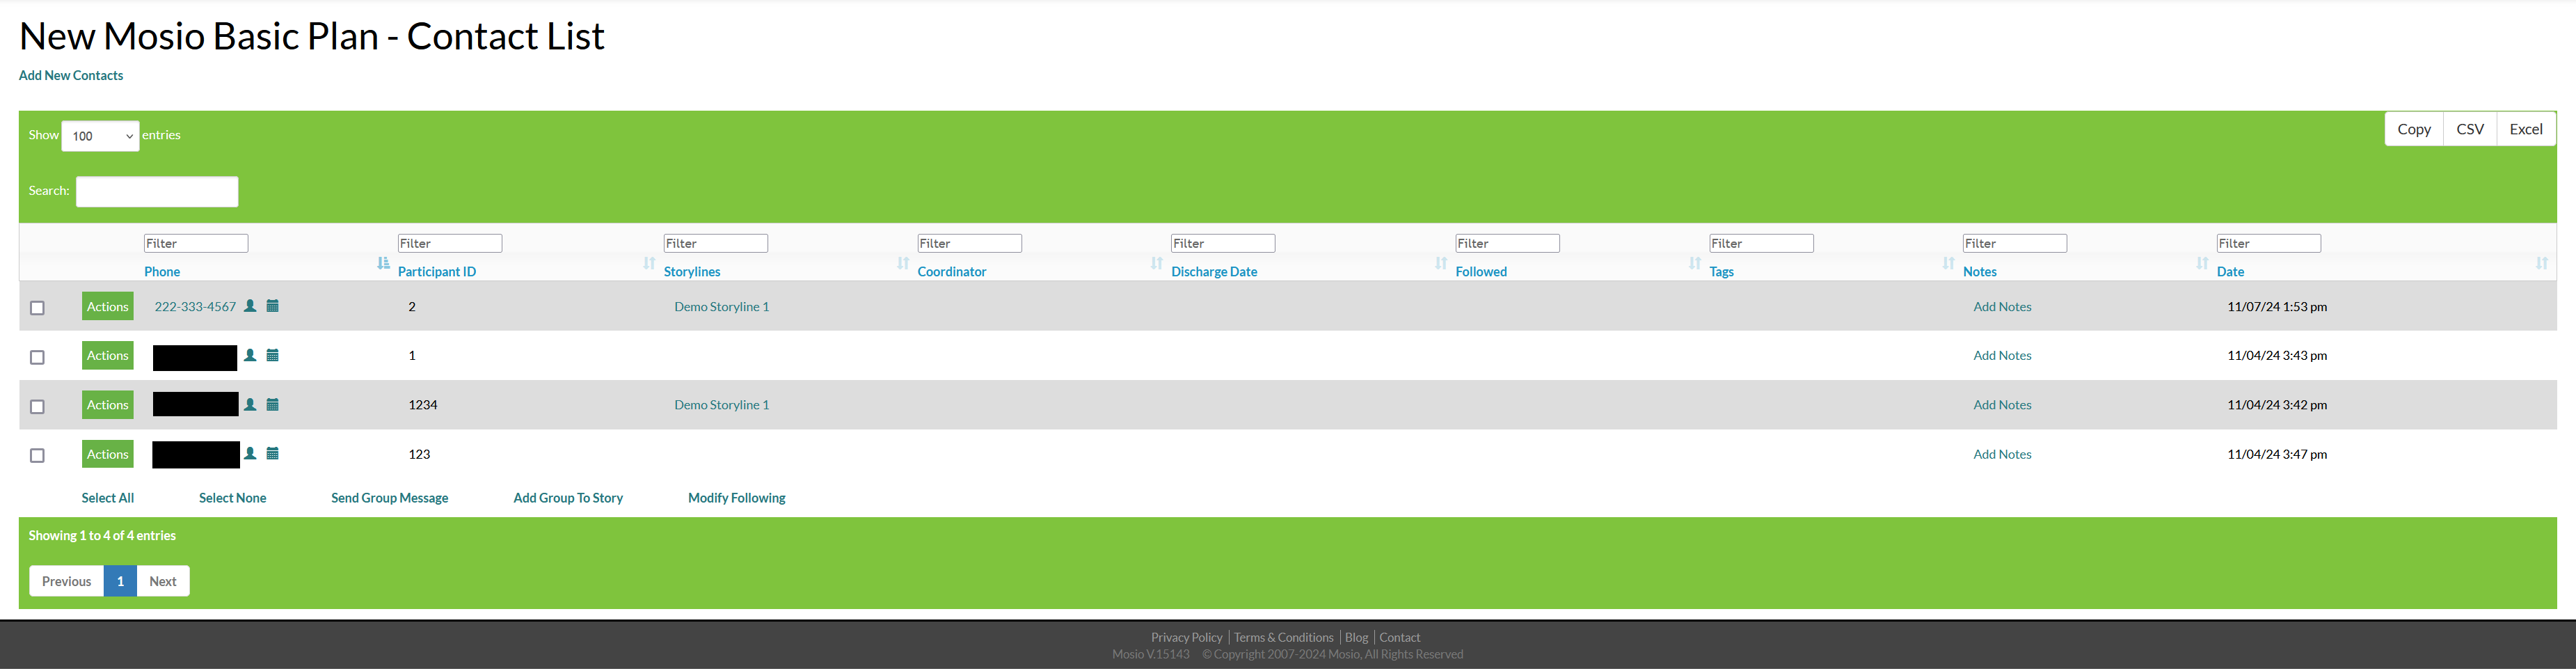The image size is (2576, 671).
Task: Open Blog footer link
Action: pos(1357,639)
